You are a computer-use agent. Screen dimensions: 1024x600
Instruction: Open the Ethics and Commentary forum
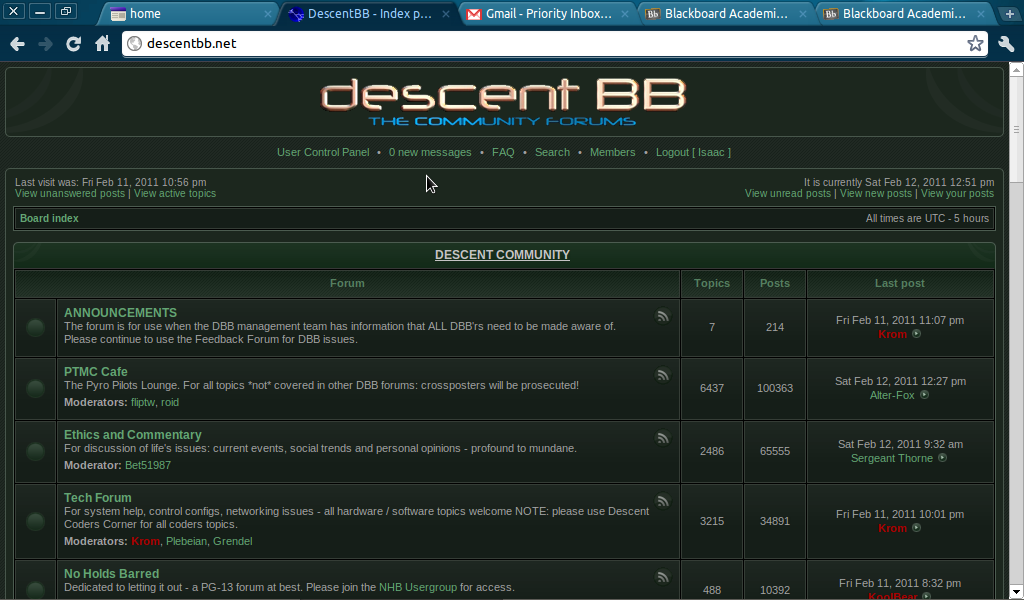click(x=133, y=435)
